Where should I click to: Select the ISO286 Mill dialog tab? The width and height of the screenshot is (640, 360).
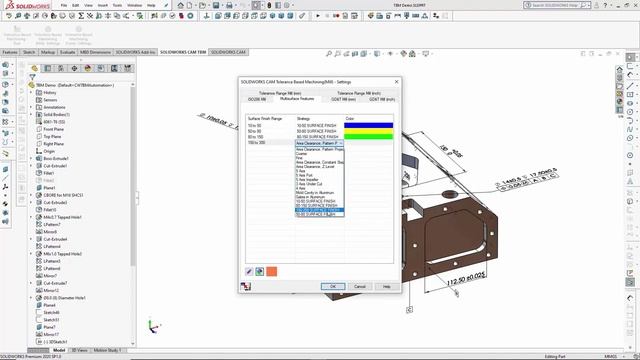coord(256,99)
